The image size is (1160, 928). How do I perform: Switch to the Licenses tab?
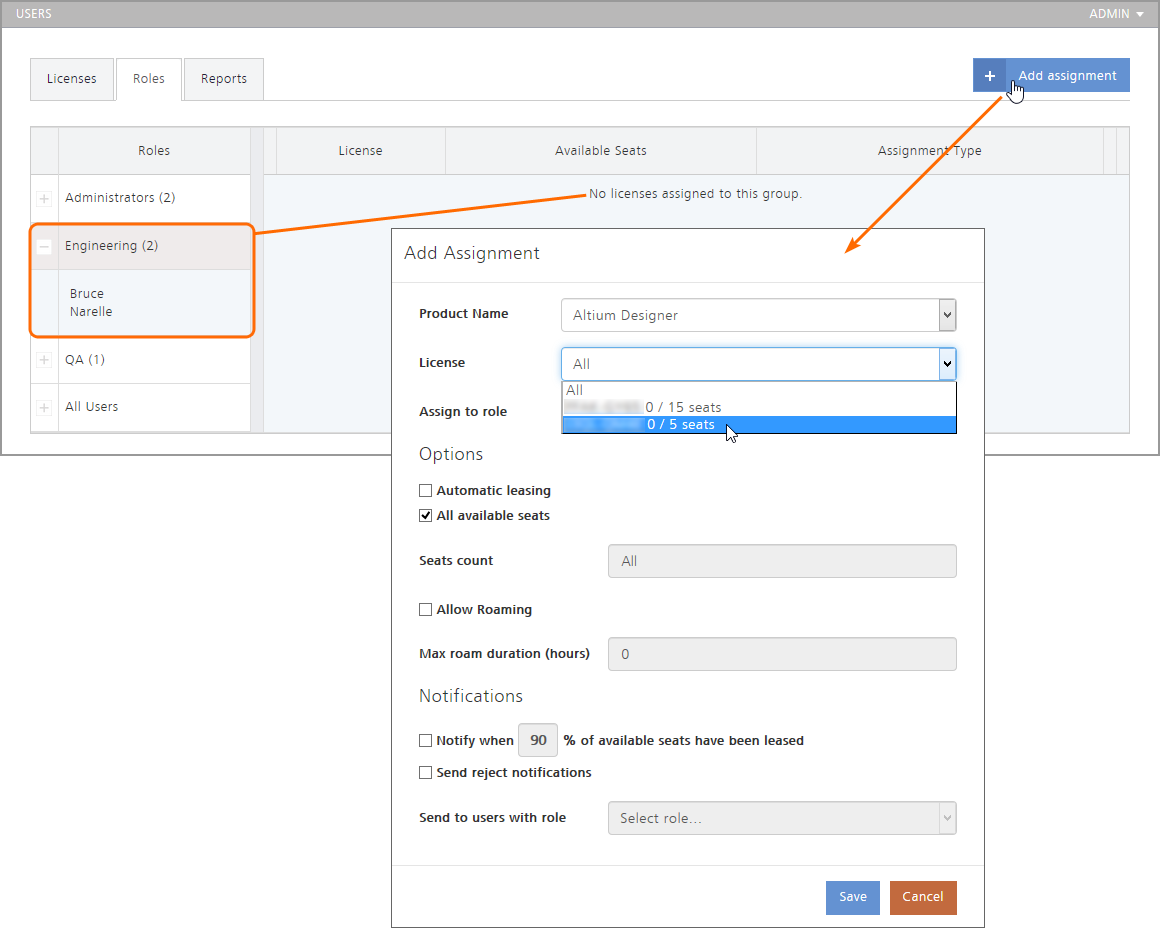(72, 79)
